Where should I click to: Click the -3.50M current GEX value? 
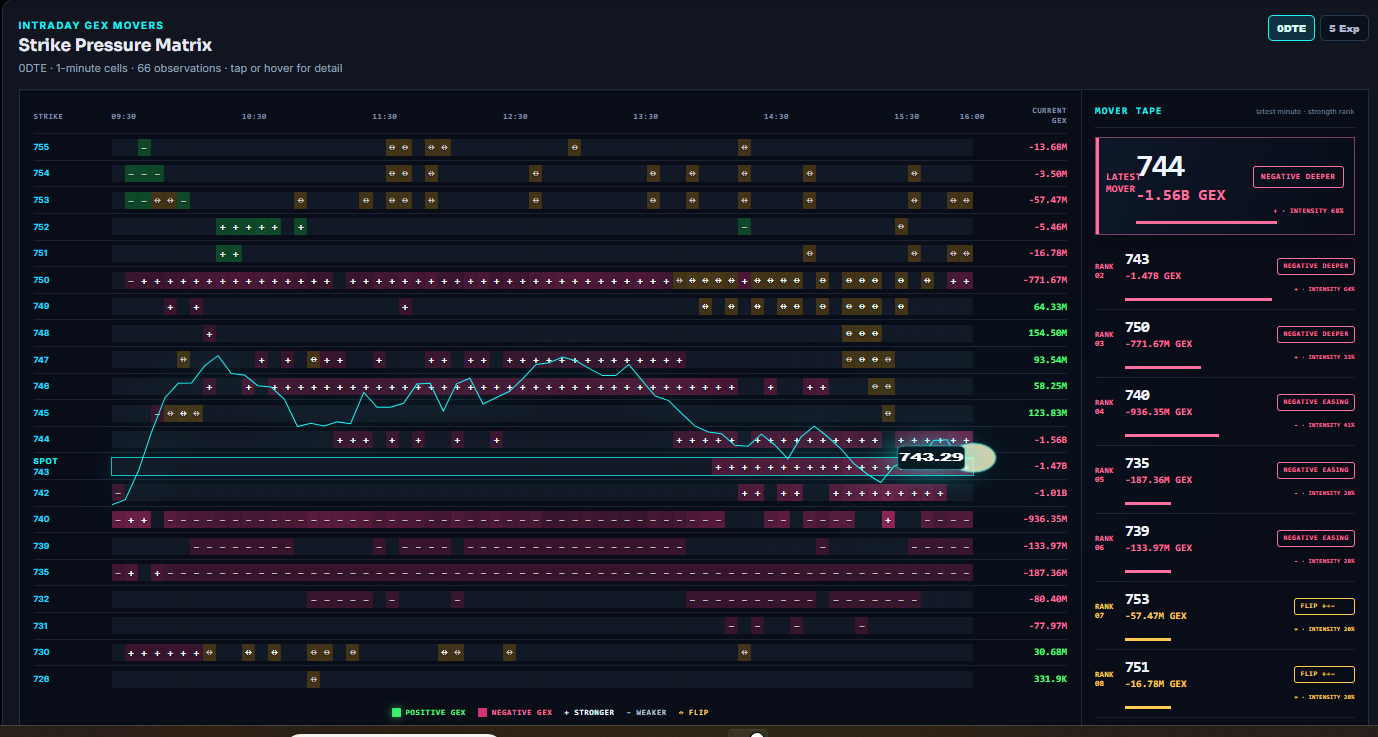click(x=1051, y=173)
